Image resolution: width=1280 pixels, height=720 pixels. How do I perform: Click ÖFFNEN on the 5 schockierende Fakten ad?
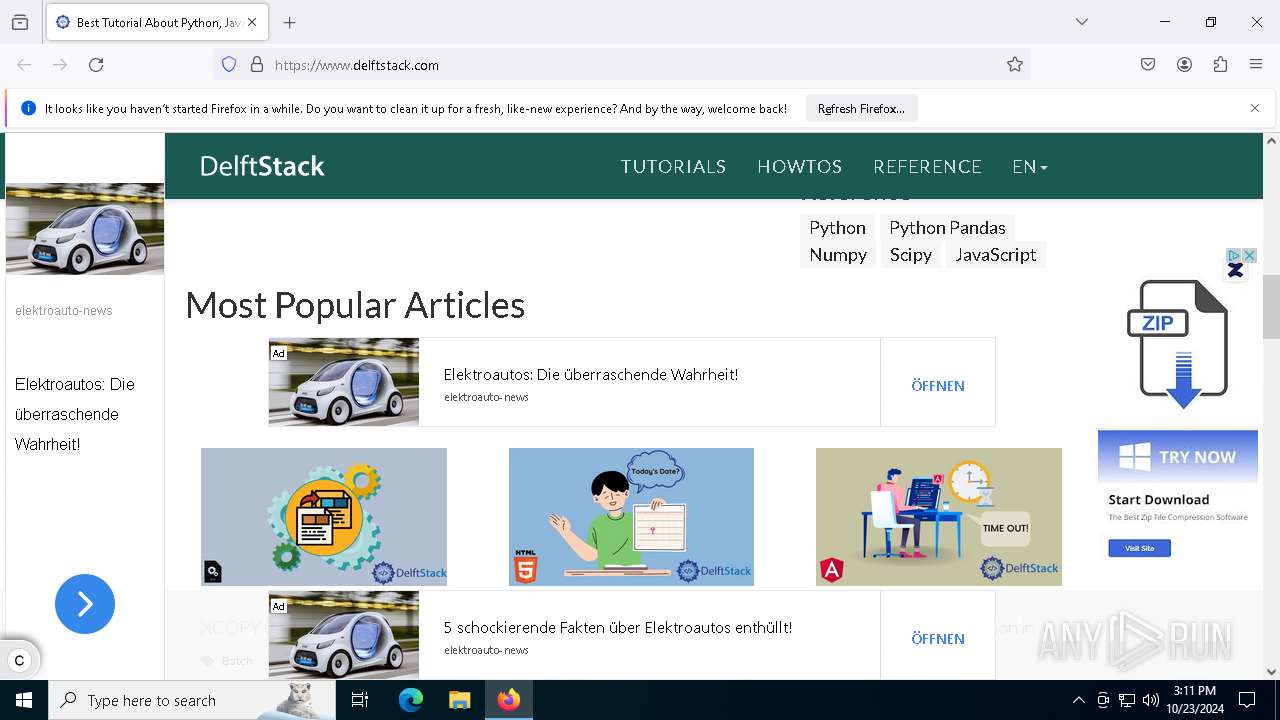coord(938,638)
